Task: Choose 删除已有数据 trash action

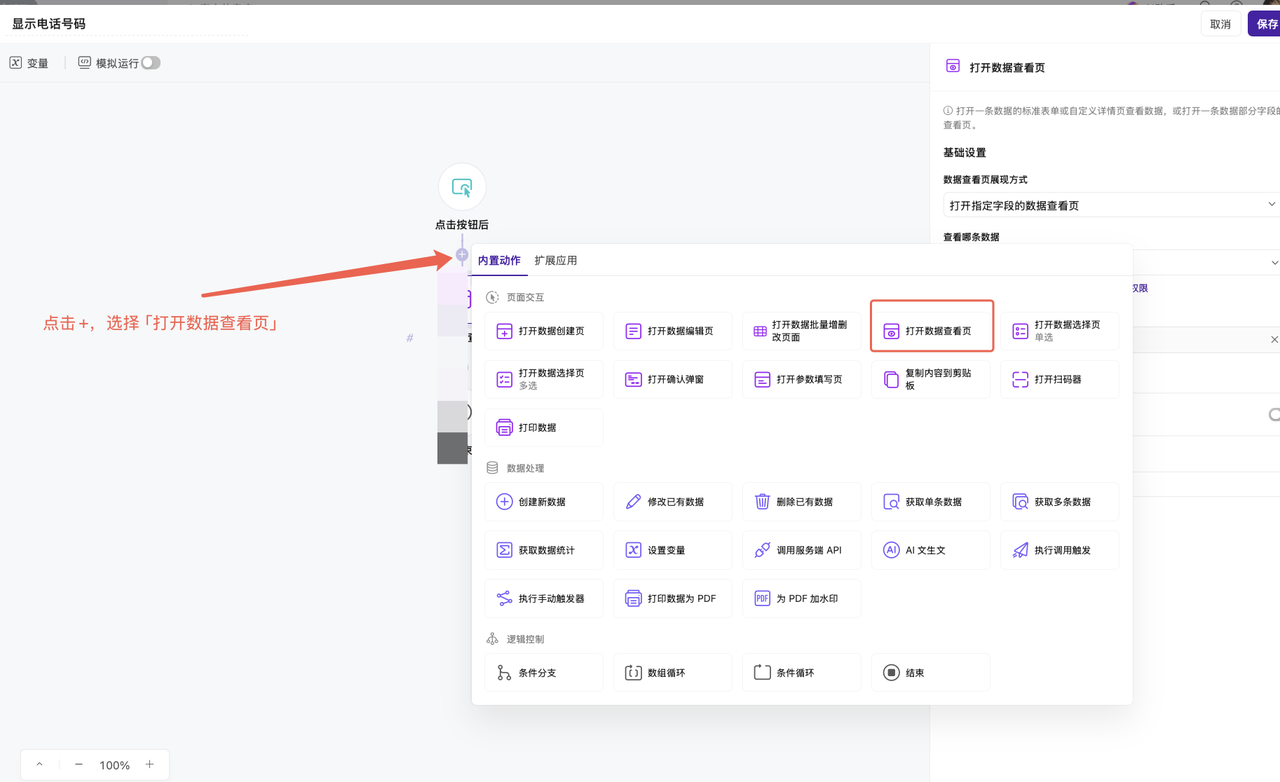Action: (x=802, y=502)
